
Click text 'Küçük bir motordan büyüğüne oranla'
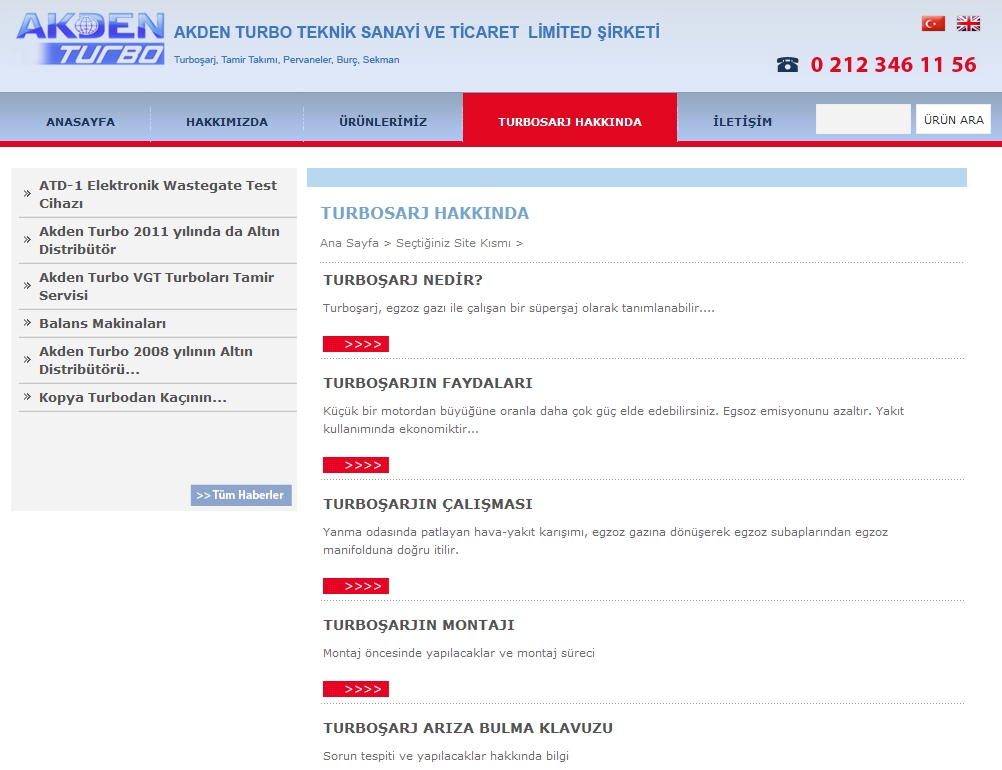pyautogui.click(x=613, y=420)
